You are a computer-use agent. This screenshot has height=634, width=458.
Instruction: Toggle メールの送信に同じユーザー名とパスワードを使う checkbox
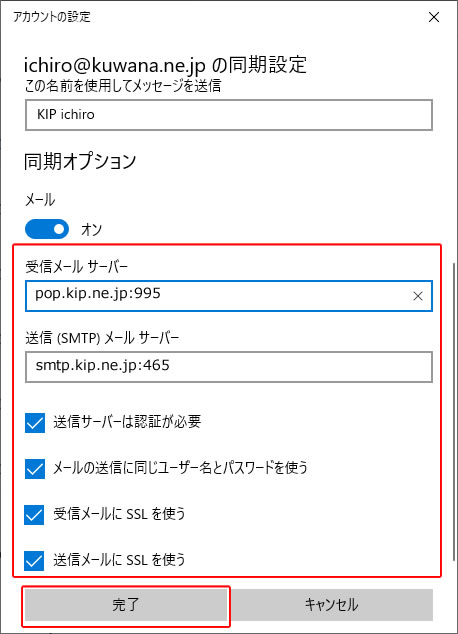point(35,469)
